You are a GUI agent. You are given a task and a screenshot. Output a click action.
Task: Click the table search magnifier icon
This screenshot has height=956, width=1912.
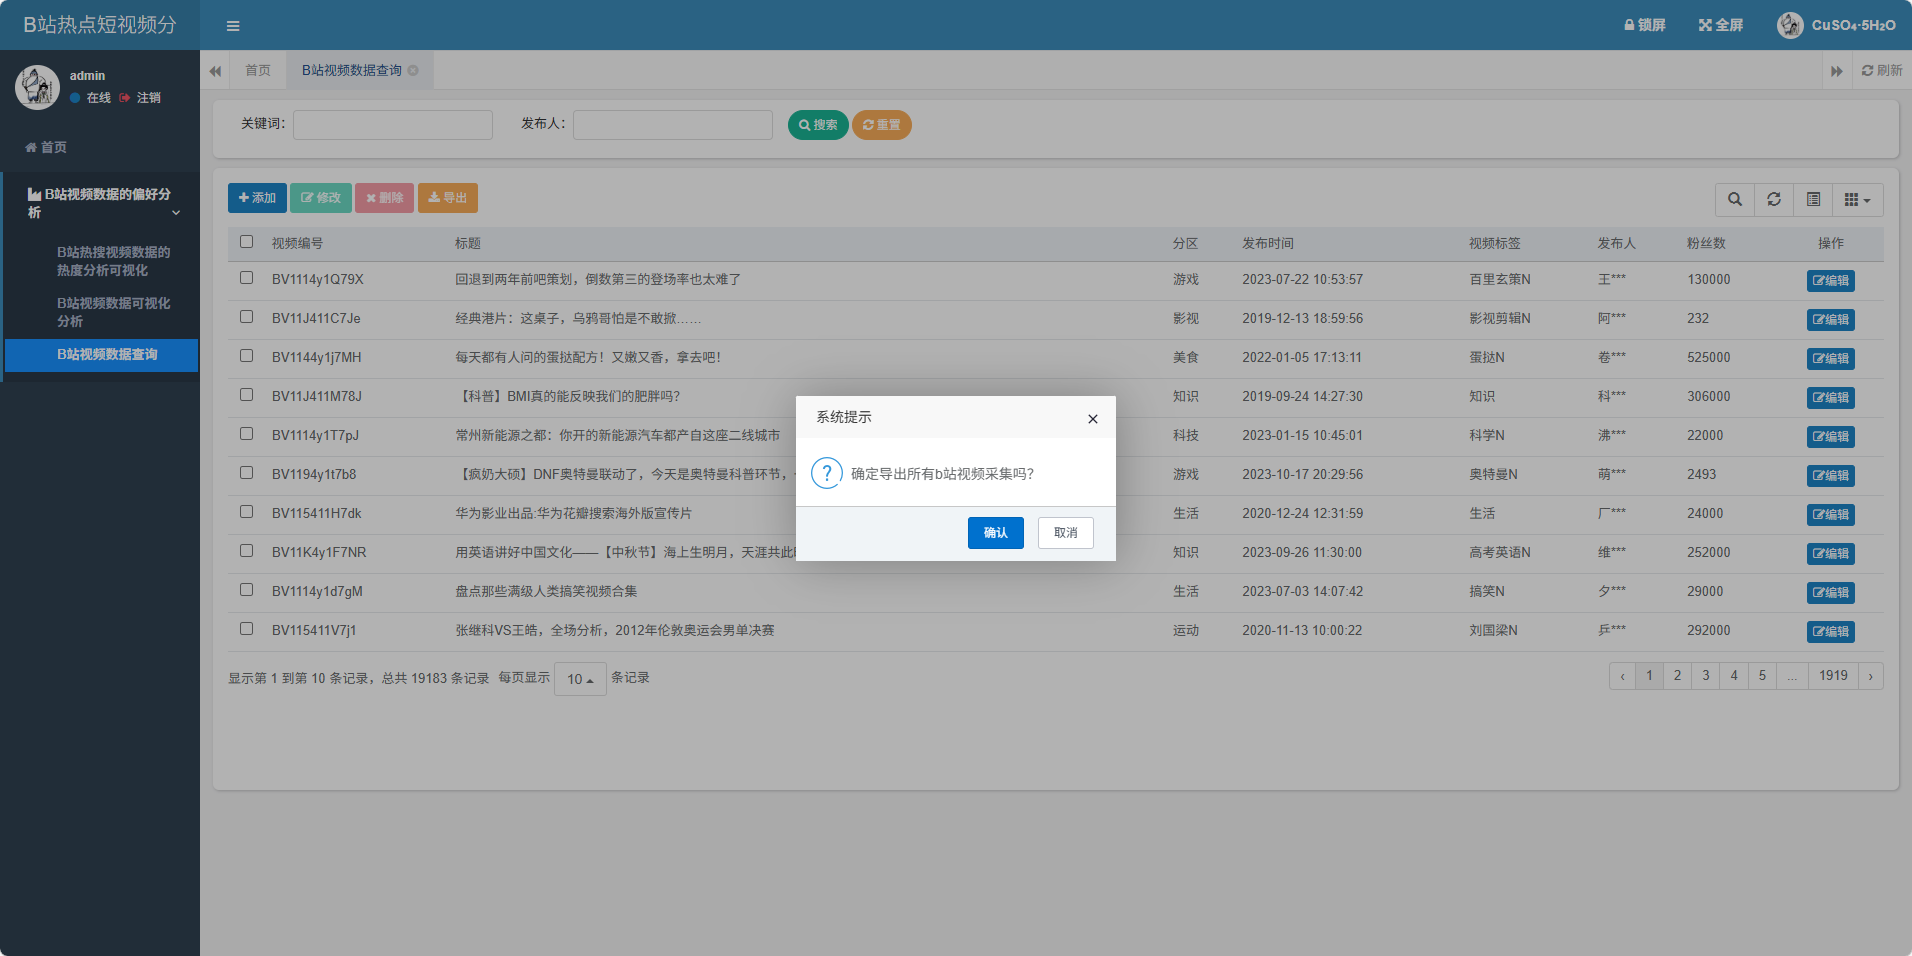pyautogui.click(x=1735, y=200)
